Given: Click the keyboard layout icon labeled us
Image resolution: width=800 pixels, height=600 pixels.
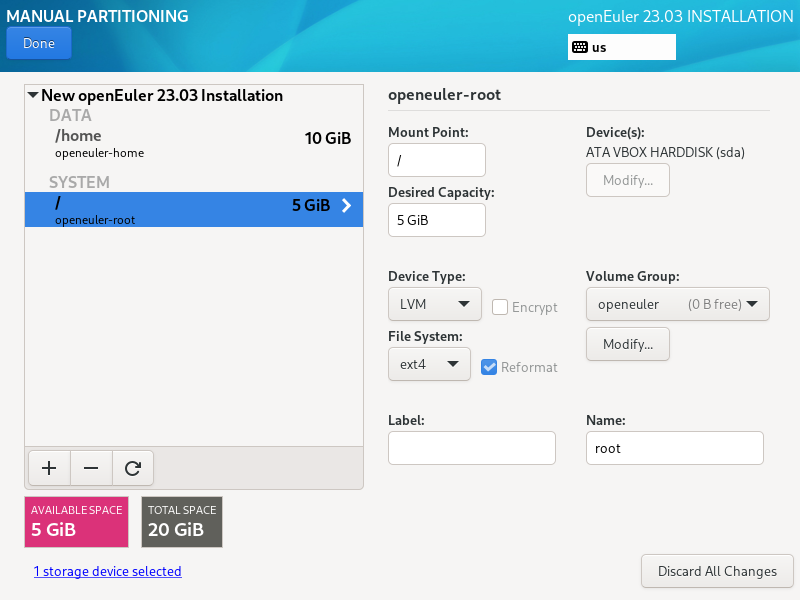Looking at the screenshot, I should (580, 47).
